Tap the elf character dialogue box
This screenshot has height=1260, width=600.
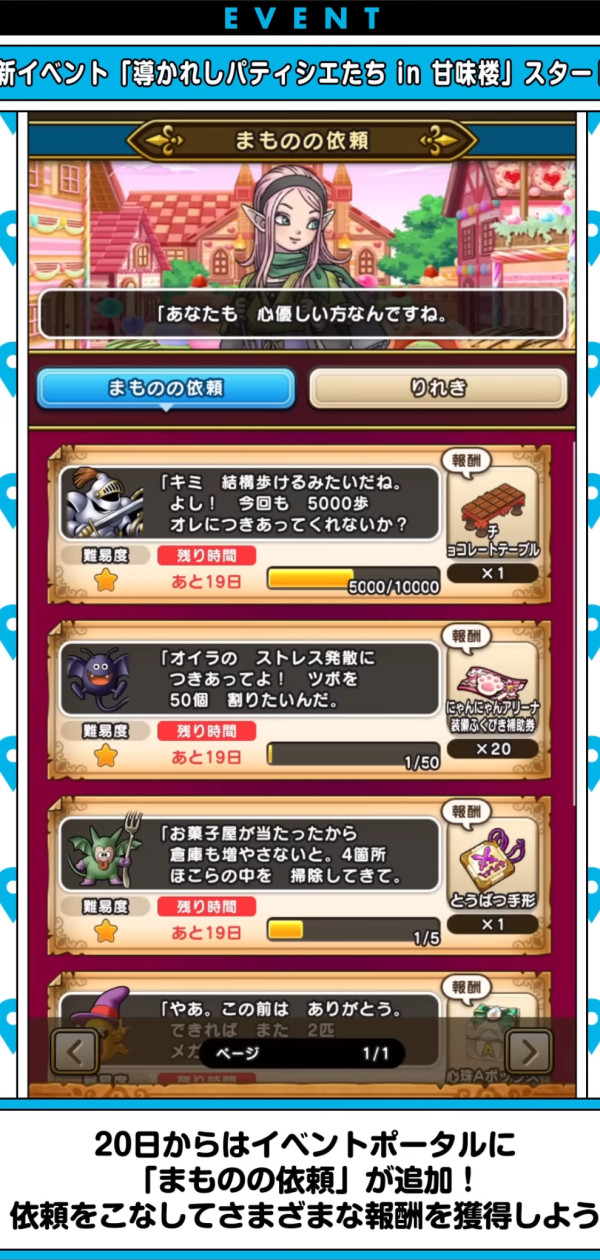point(301,314)
